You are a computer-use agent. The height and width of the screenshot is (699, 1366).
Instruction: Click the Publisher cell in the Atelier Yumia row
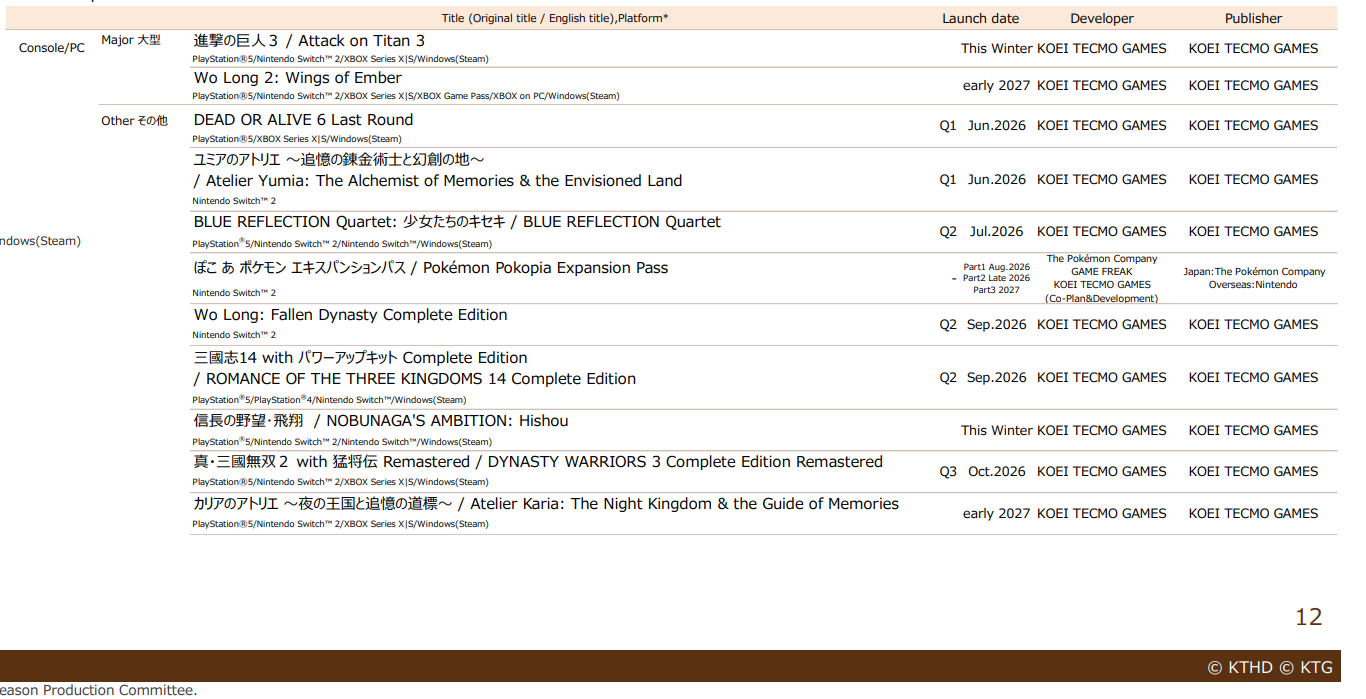click(x=1253, y=180)
